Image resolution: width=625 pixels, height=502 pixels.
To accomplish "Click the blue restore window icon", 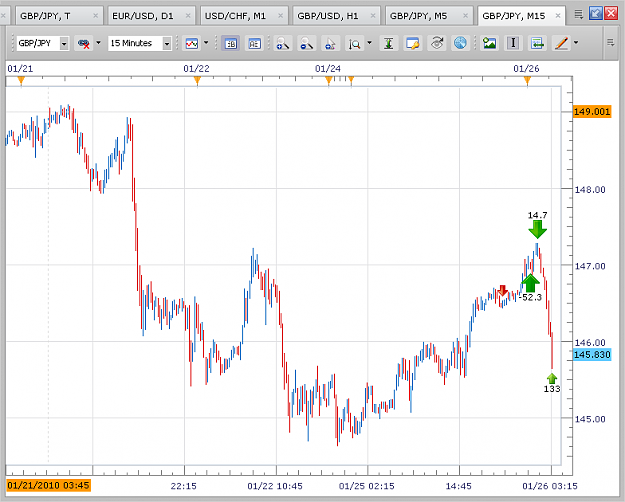I will coord(596,13).
